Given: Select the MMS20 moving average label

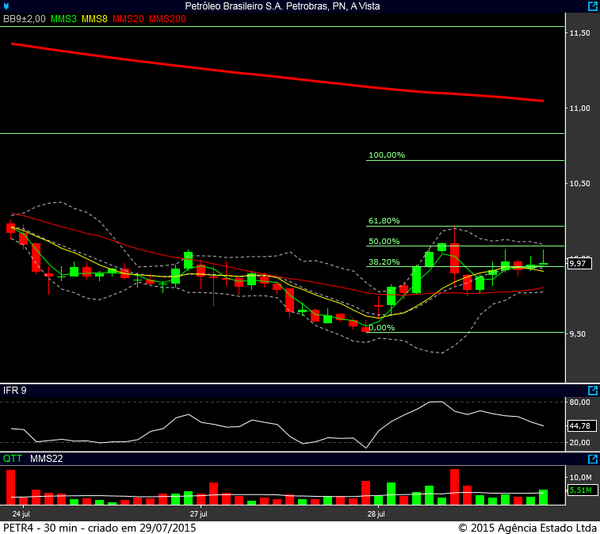Looking at the screenshot, I should point(128,19).
